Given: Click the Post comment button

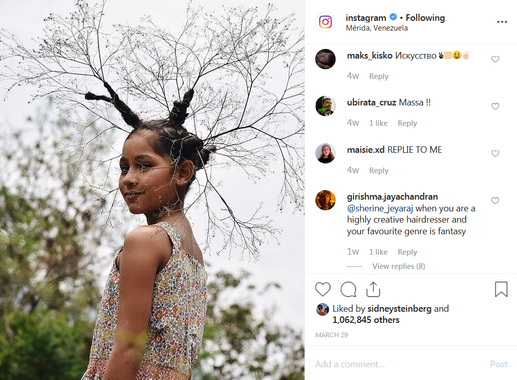Looking at the screenshot, I should pos(499,364).
